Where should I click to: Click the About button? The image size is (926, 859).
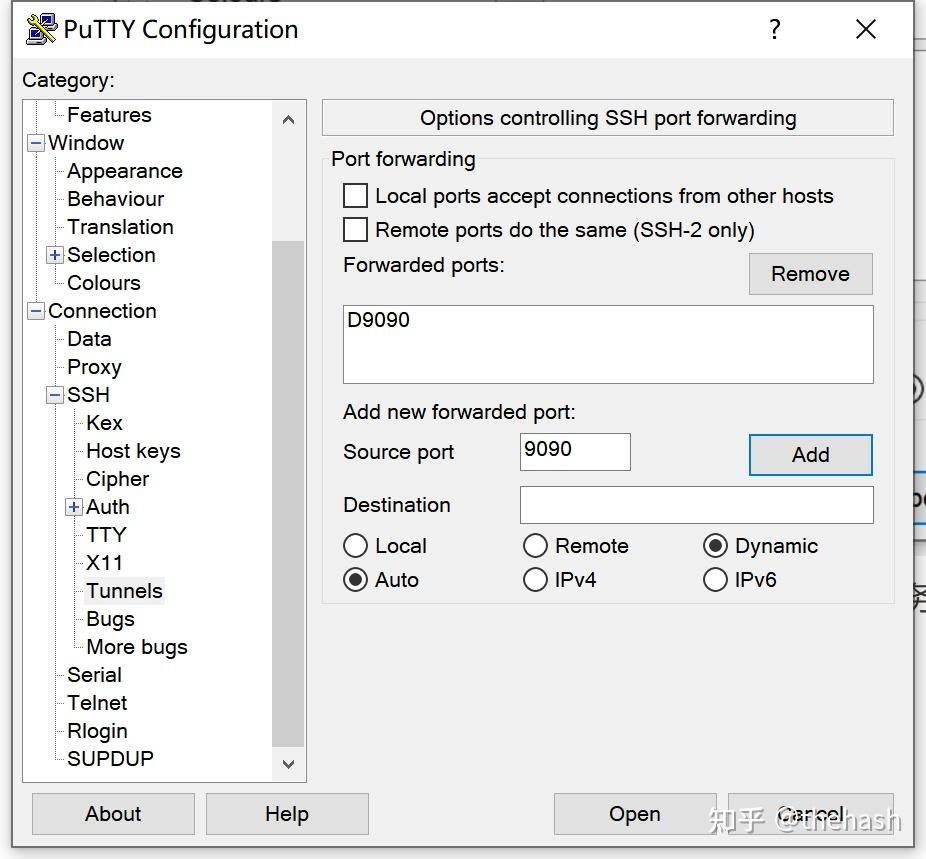pyautogui.click(x=113, y=814)
